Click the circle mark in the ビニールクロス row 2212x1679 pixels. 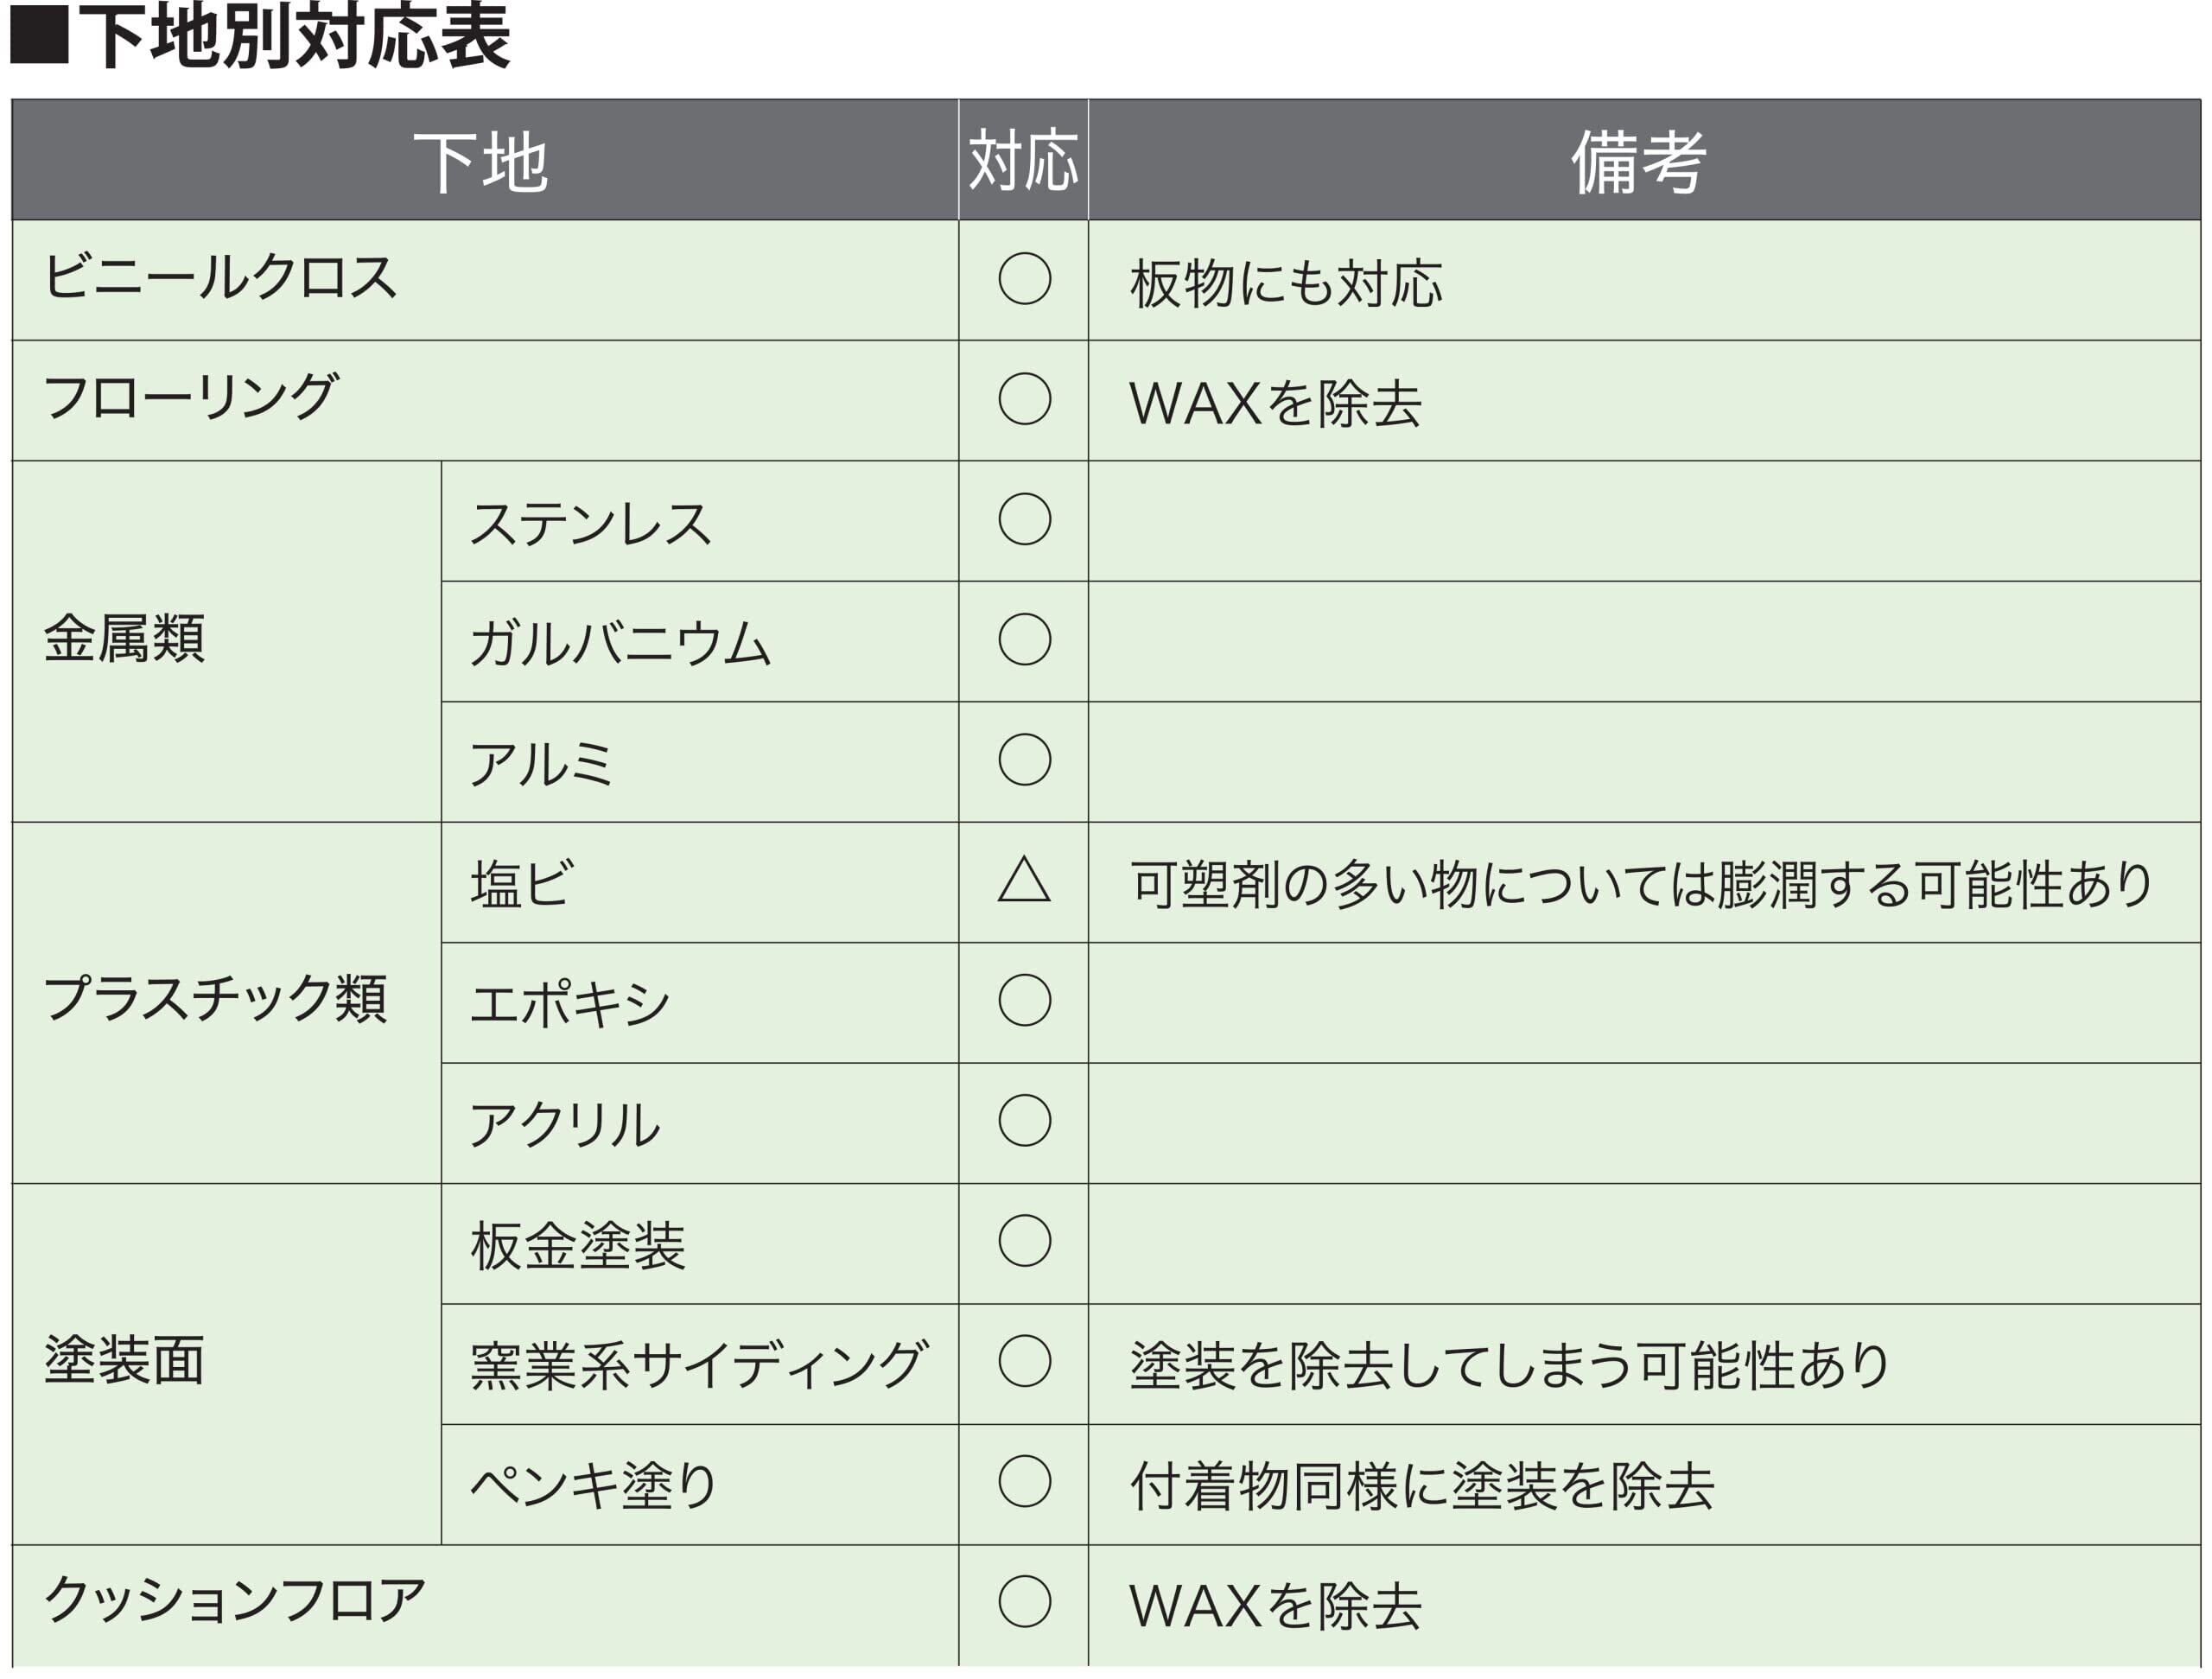click(1024, 279)
